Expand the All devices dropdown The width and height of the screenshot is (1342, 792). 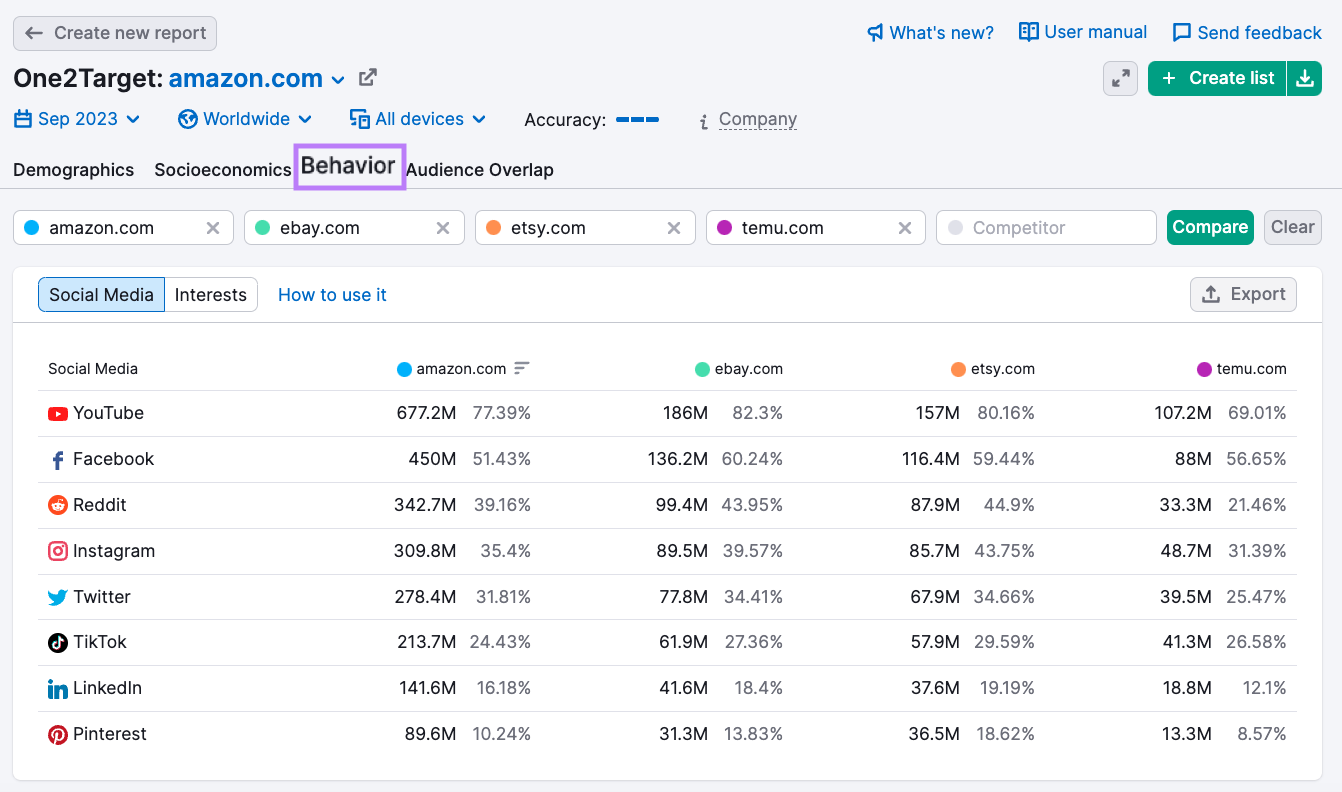(x=418, y=118)
